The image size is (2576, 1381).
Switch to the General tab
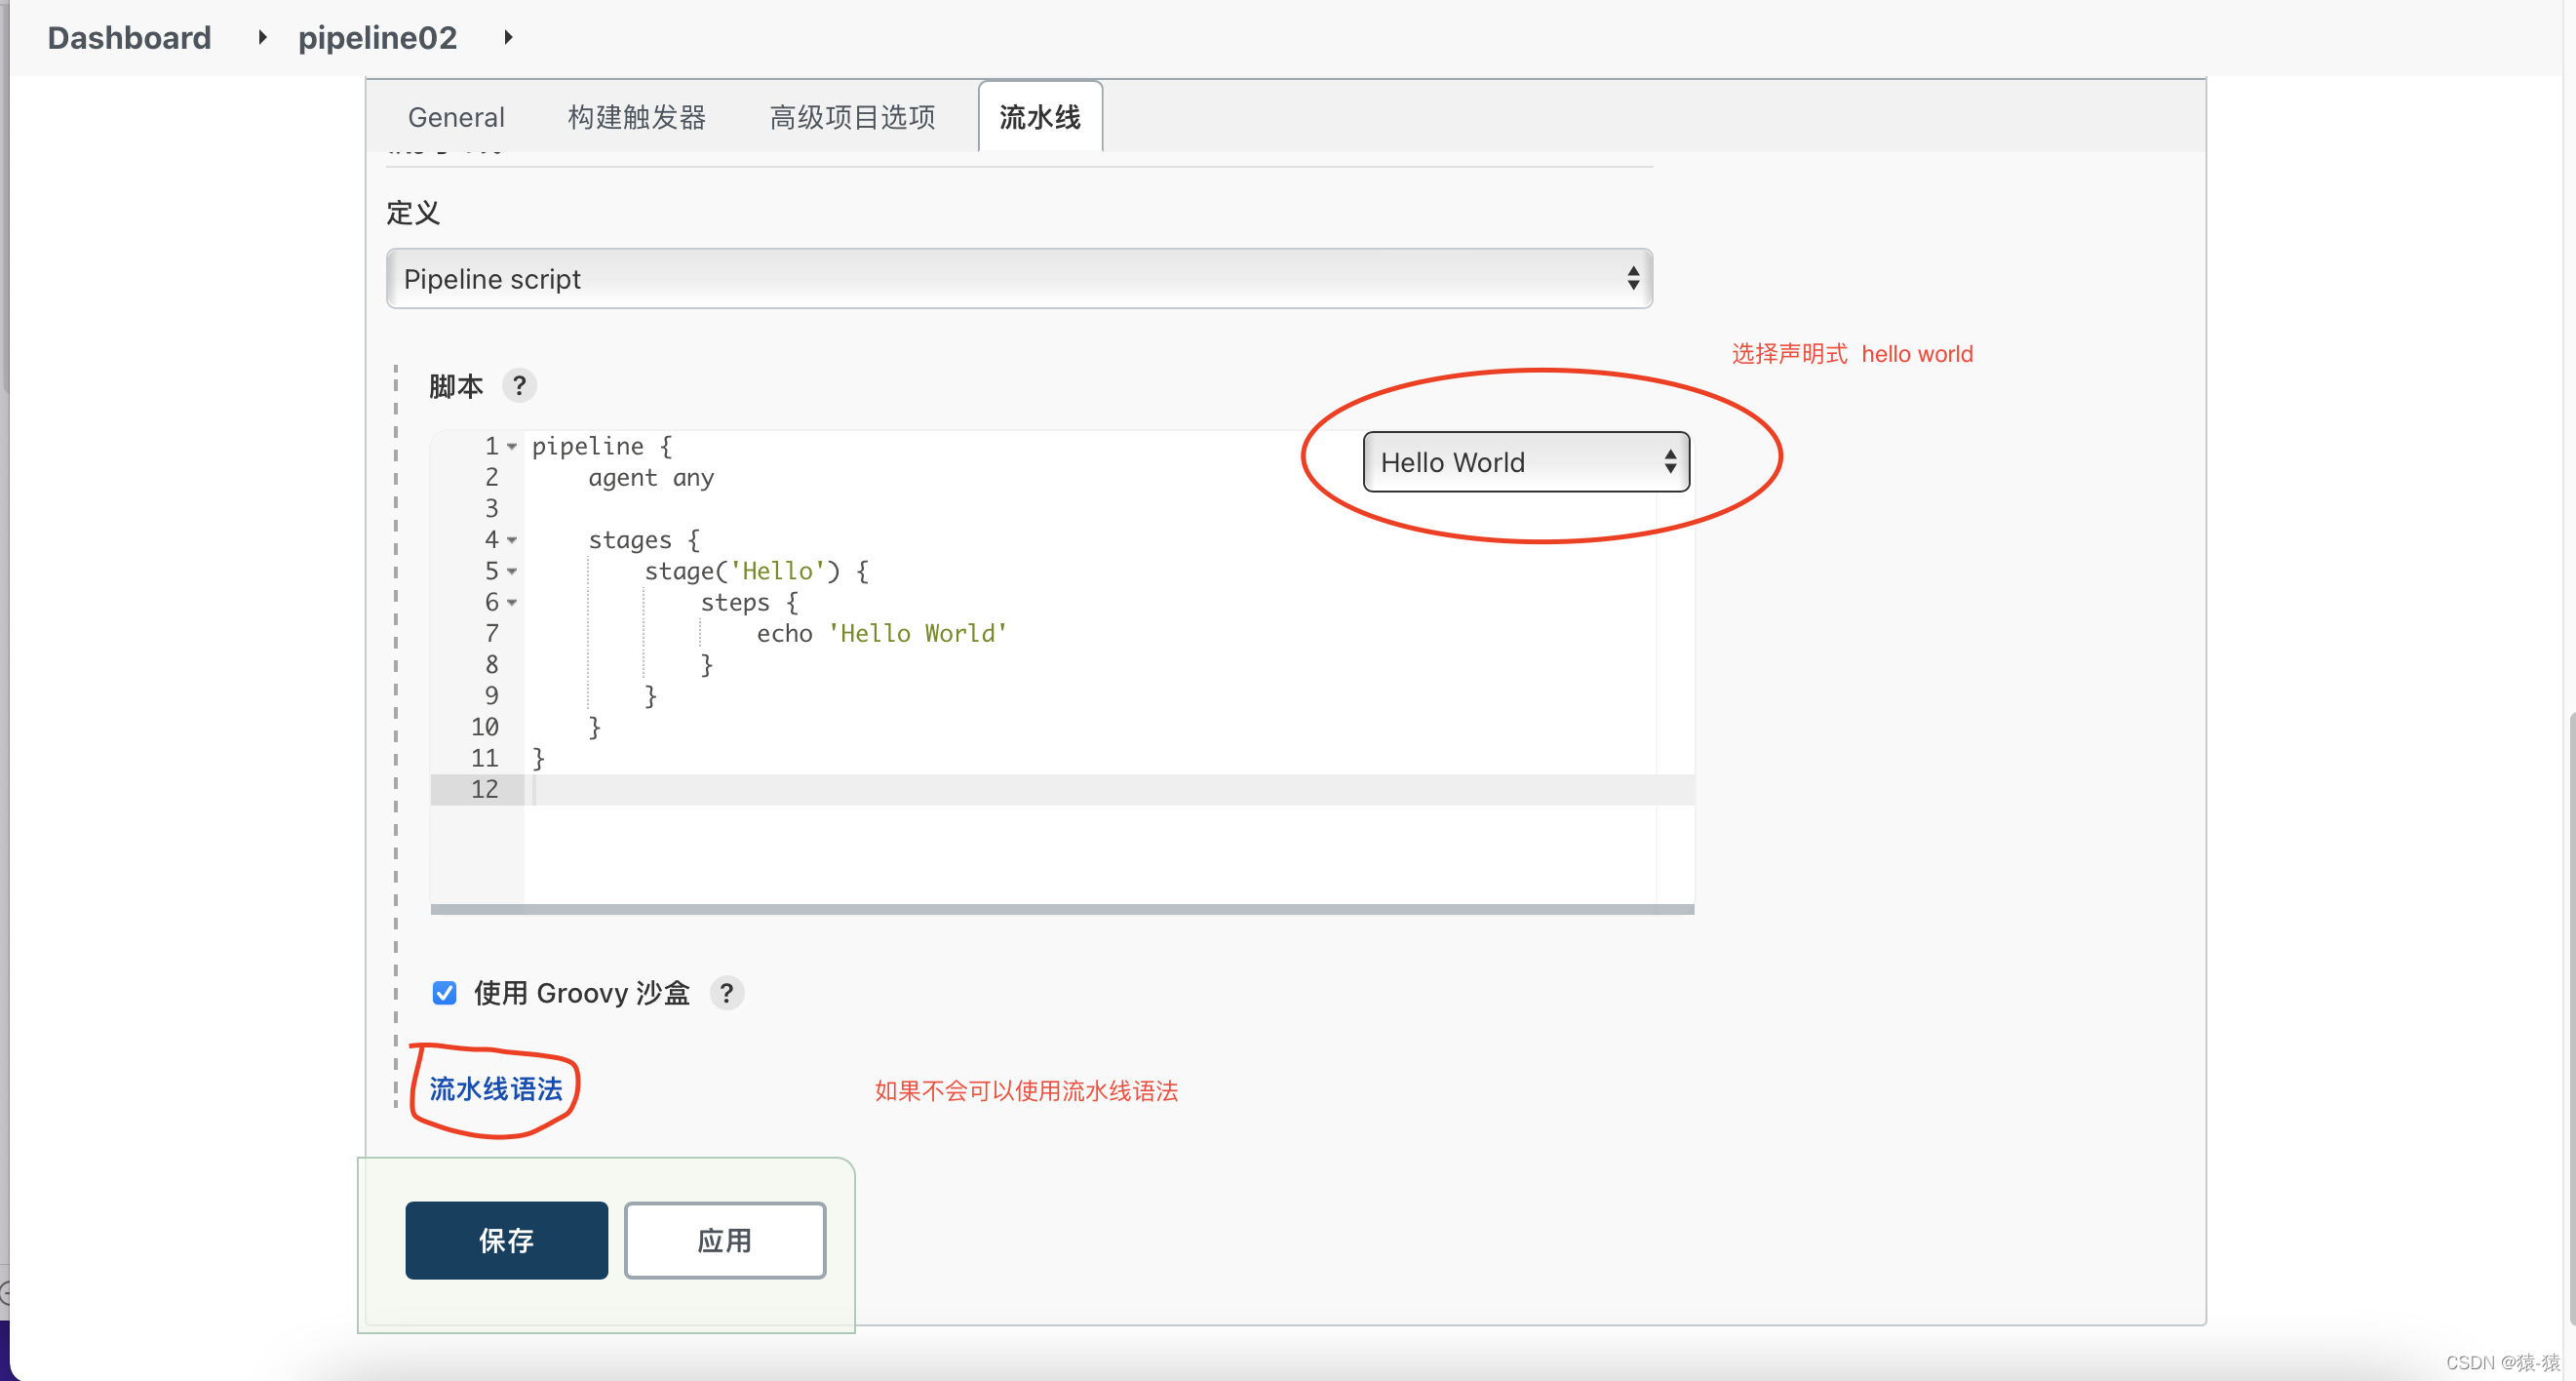tap(456, 117)
